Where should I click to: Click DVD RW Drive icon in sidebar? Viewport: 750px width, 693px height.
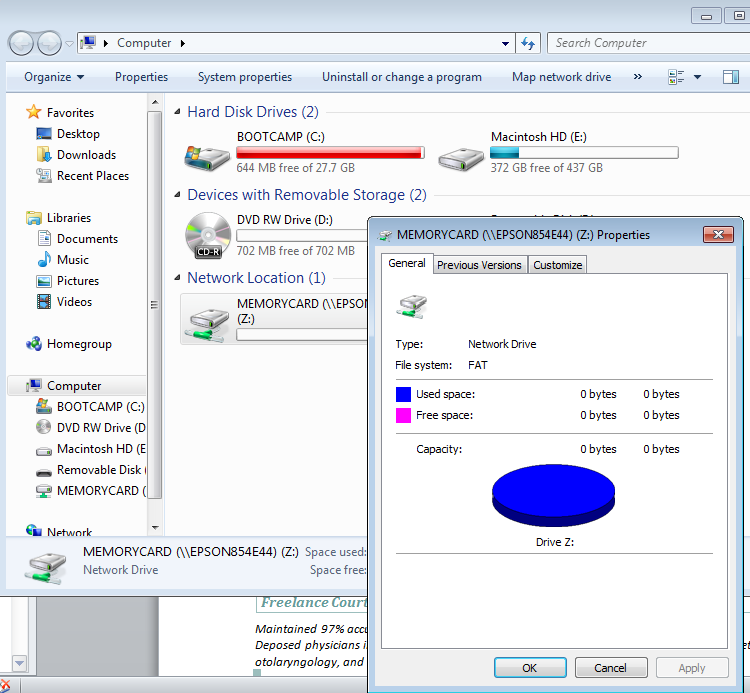[44, 427]
